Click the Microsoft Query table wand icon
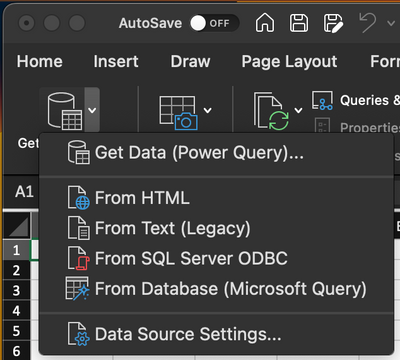Image resolution: width=400 pixels, height=360 pixels. 77,289
